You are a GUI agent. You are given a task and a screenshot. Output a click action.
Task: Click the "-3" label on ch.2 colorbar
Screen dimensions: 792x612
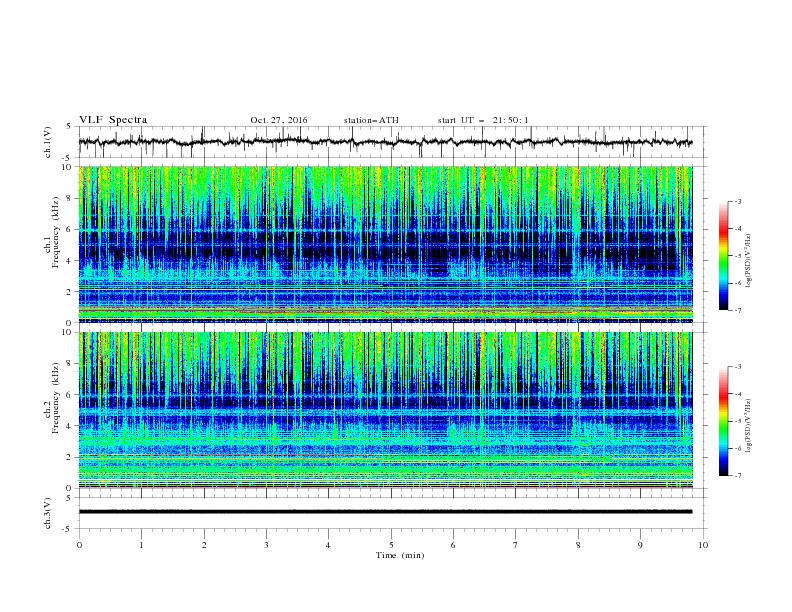click(738, 367)
